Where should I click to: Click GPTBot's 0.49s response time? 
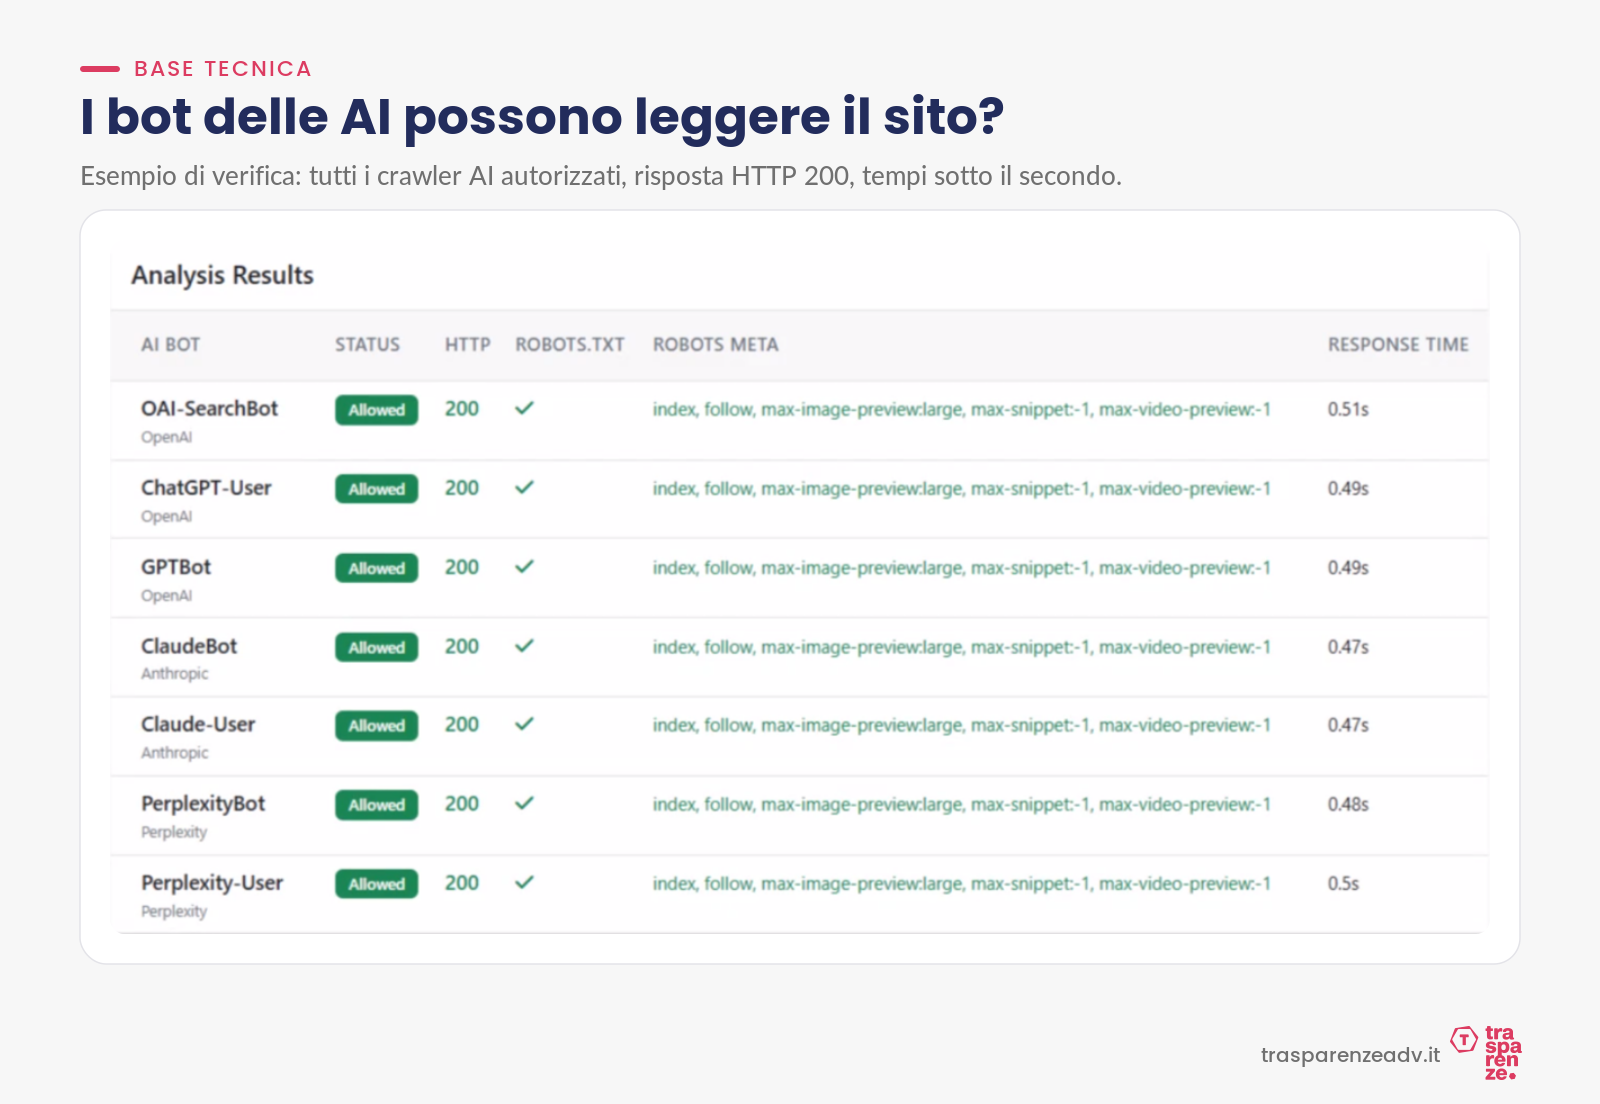pos(1348,567)
